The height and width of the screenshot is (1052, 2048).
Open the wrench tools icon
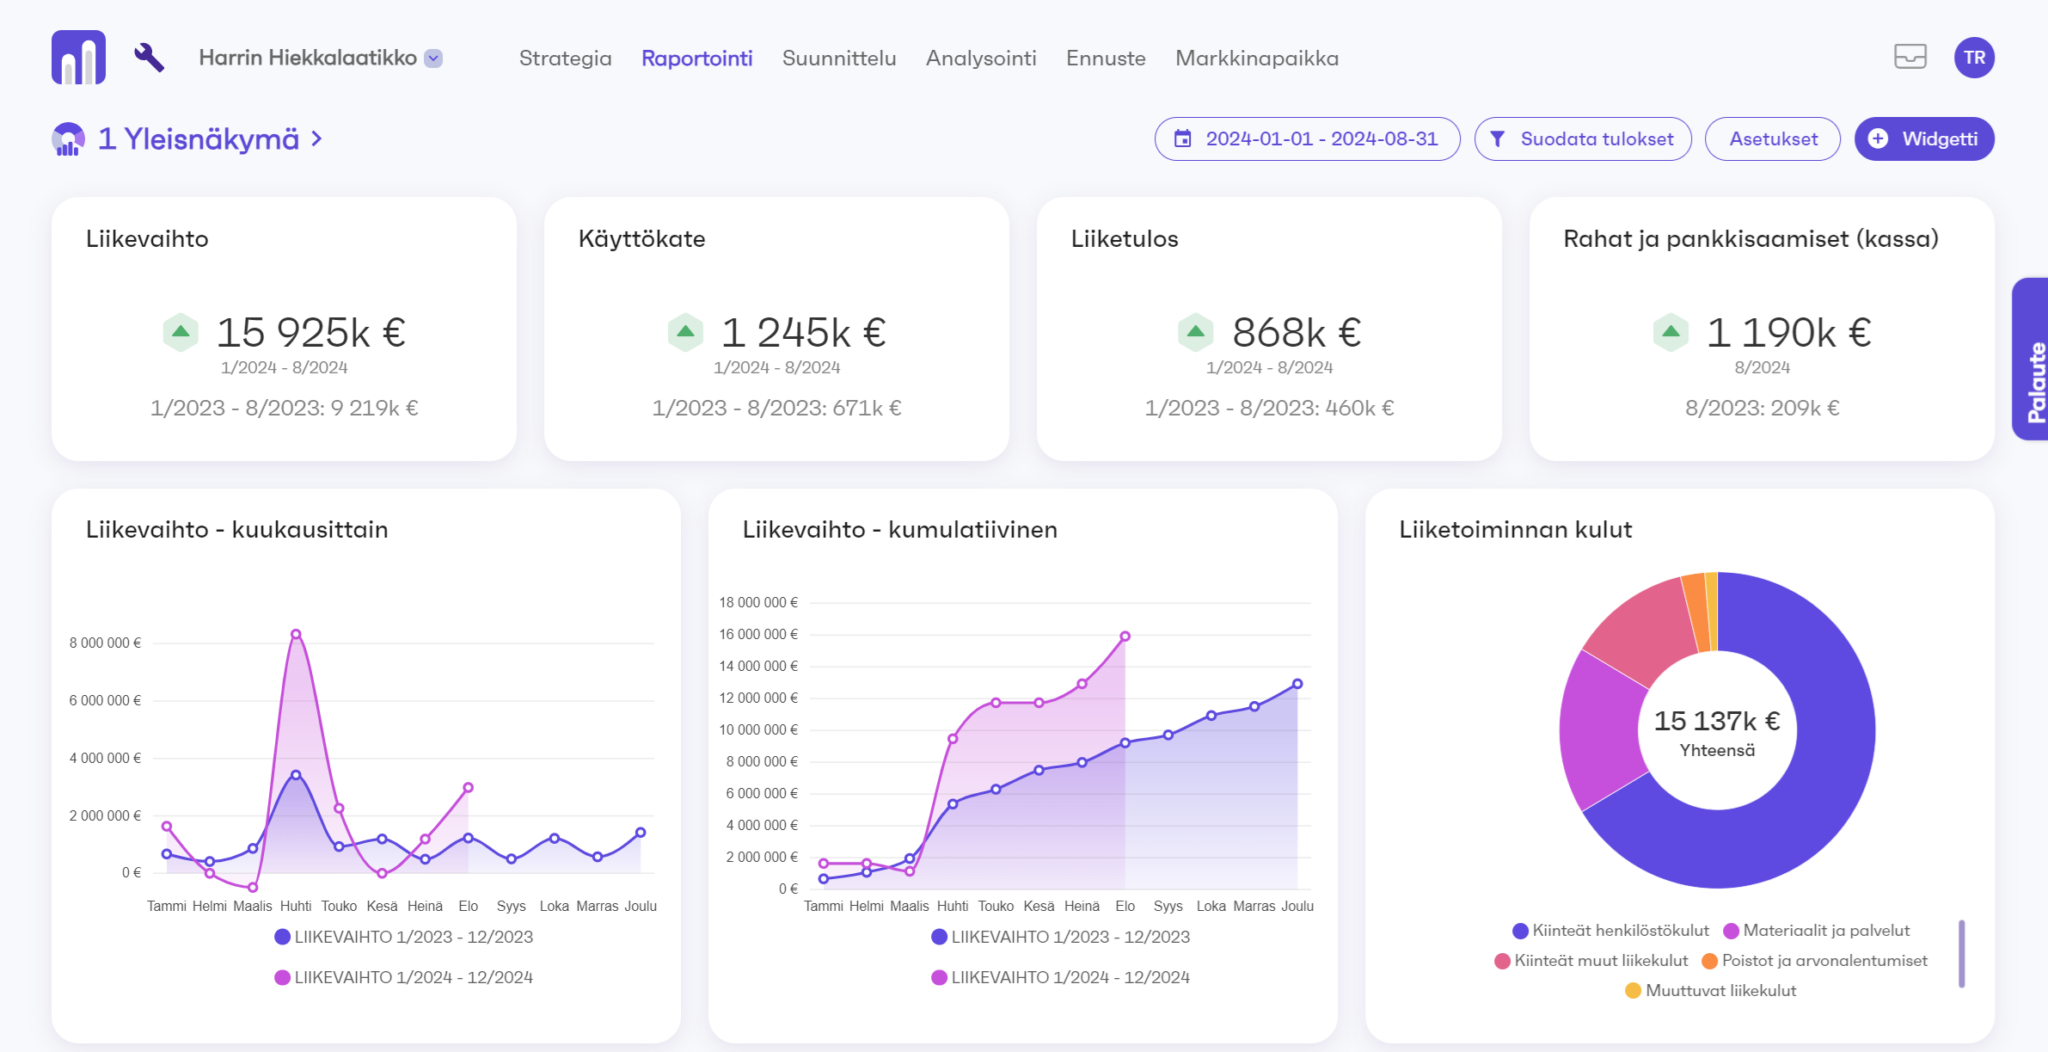pos(149,58)
